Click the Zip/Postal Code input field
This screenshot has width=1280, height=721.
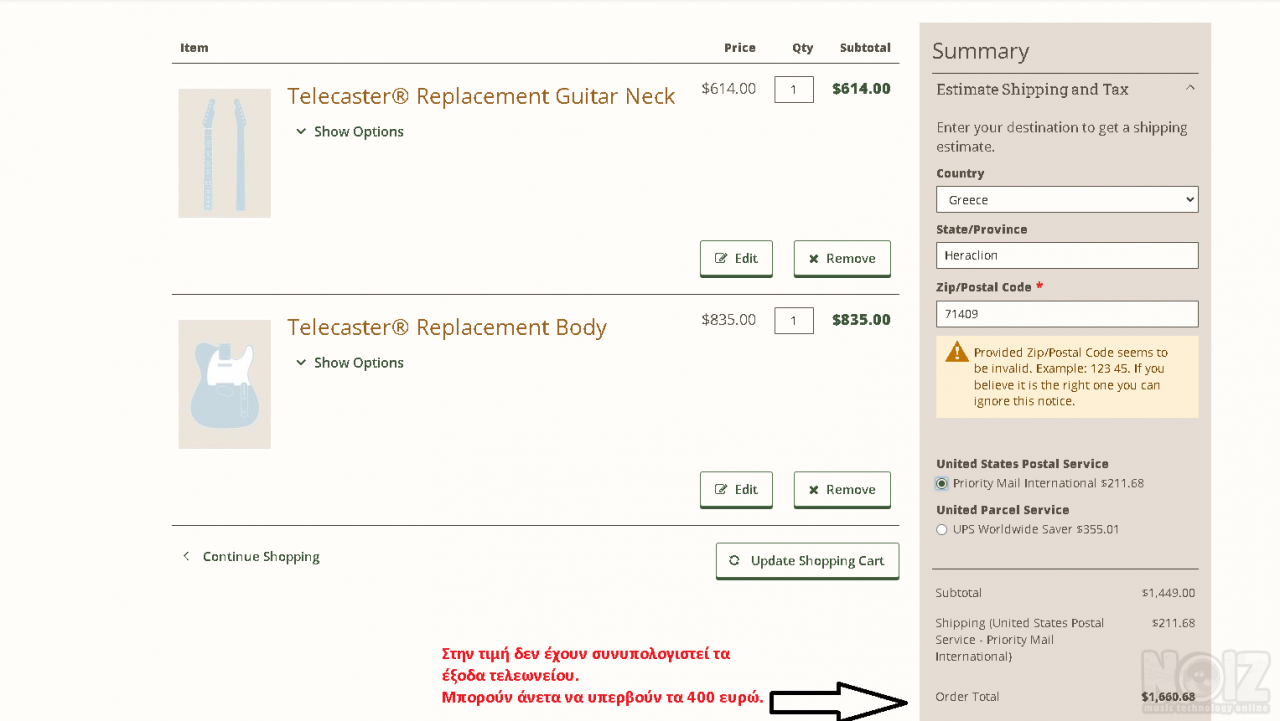1067,314
